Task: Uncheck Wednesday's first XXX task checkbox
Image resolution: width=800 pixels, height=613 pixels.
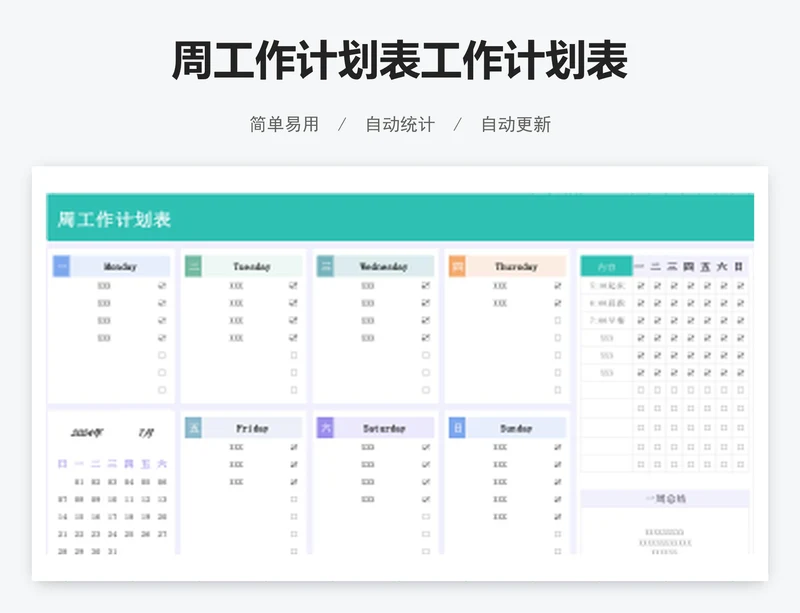Action: [426, 286]
